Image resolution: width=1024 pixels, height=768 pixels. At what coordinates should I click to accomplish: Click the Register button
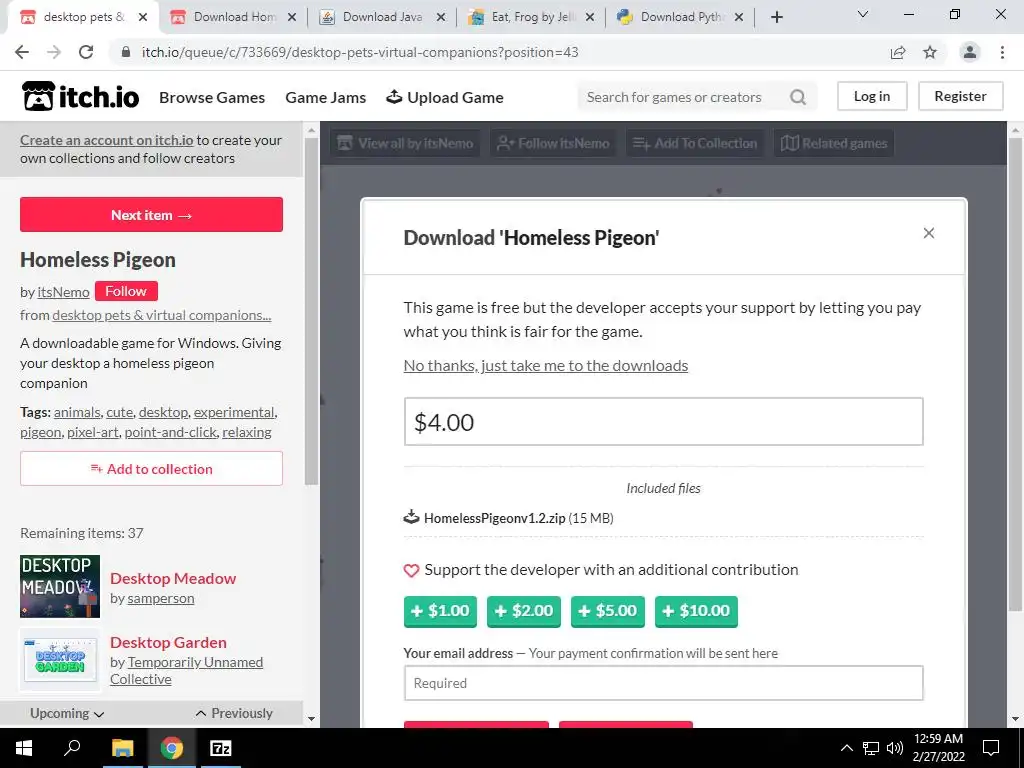[961, 96]
